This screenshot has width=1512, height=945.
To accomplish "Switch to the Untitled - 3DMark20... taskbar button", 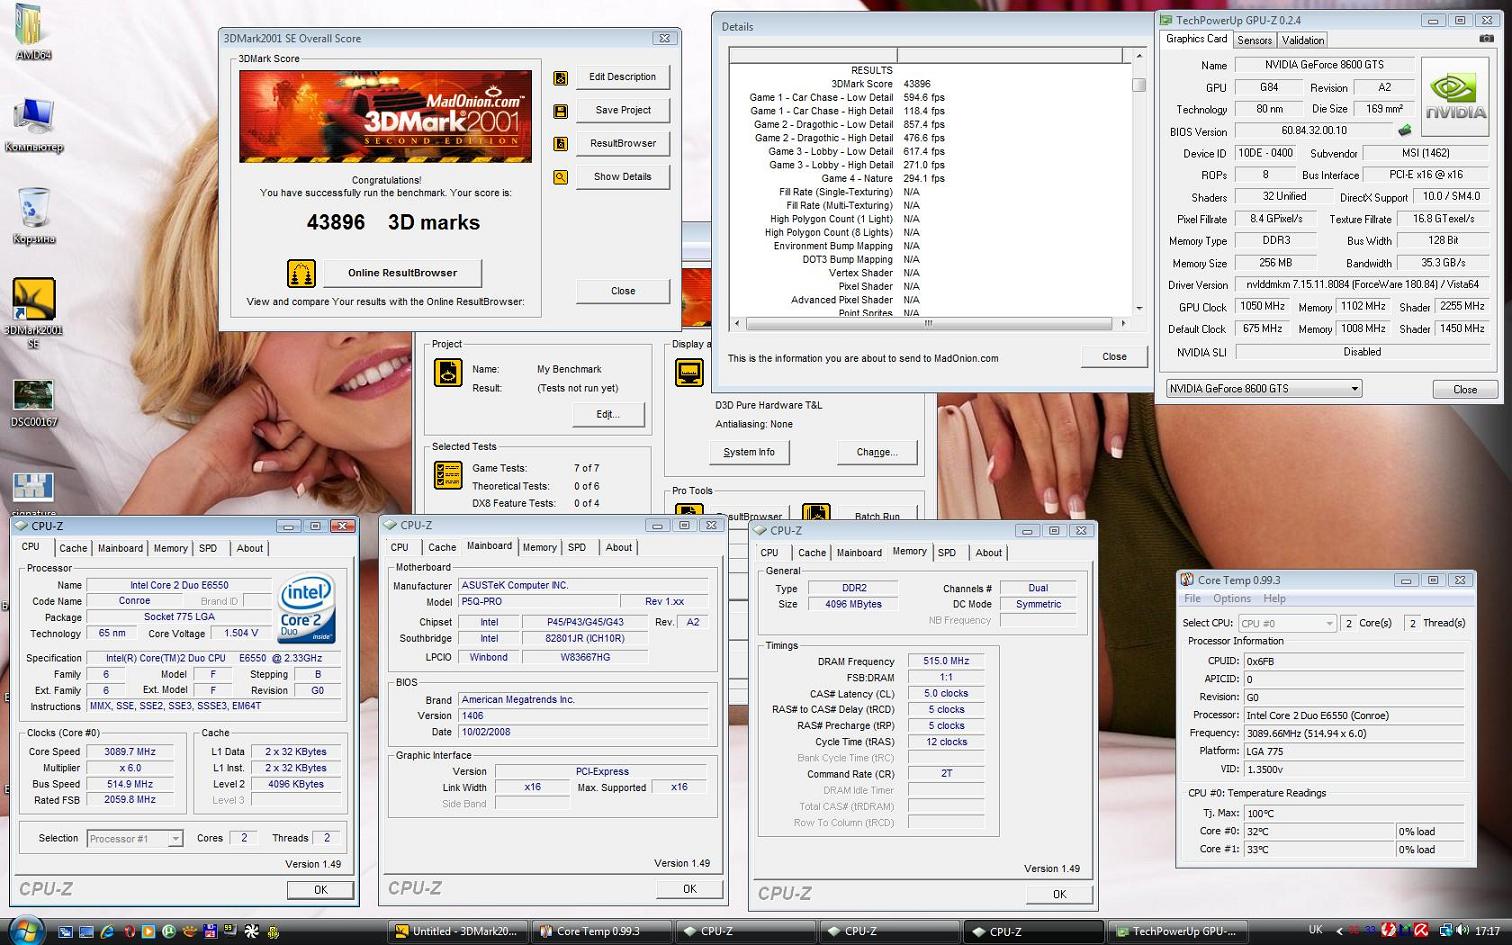I will click(457, 931).
